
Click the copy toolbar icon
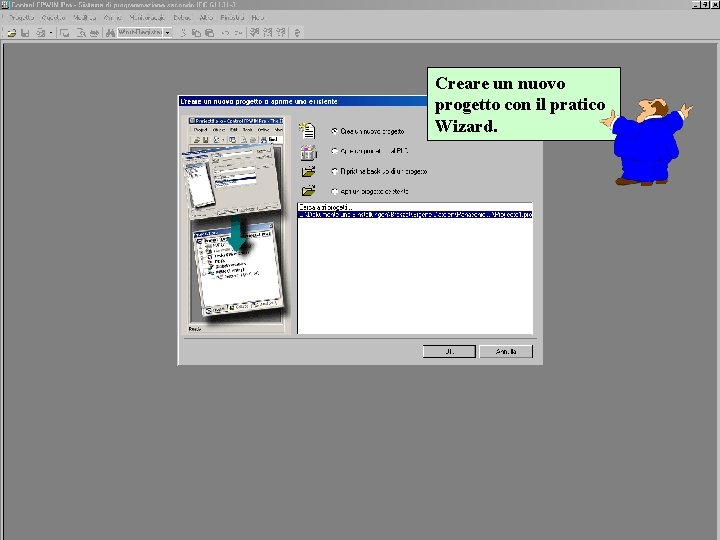pos(196,33)
